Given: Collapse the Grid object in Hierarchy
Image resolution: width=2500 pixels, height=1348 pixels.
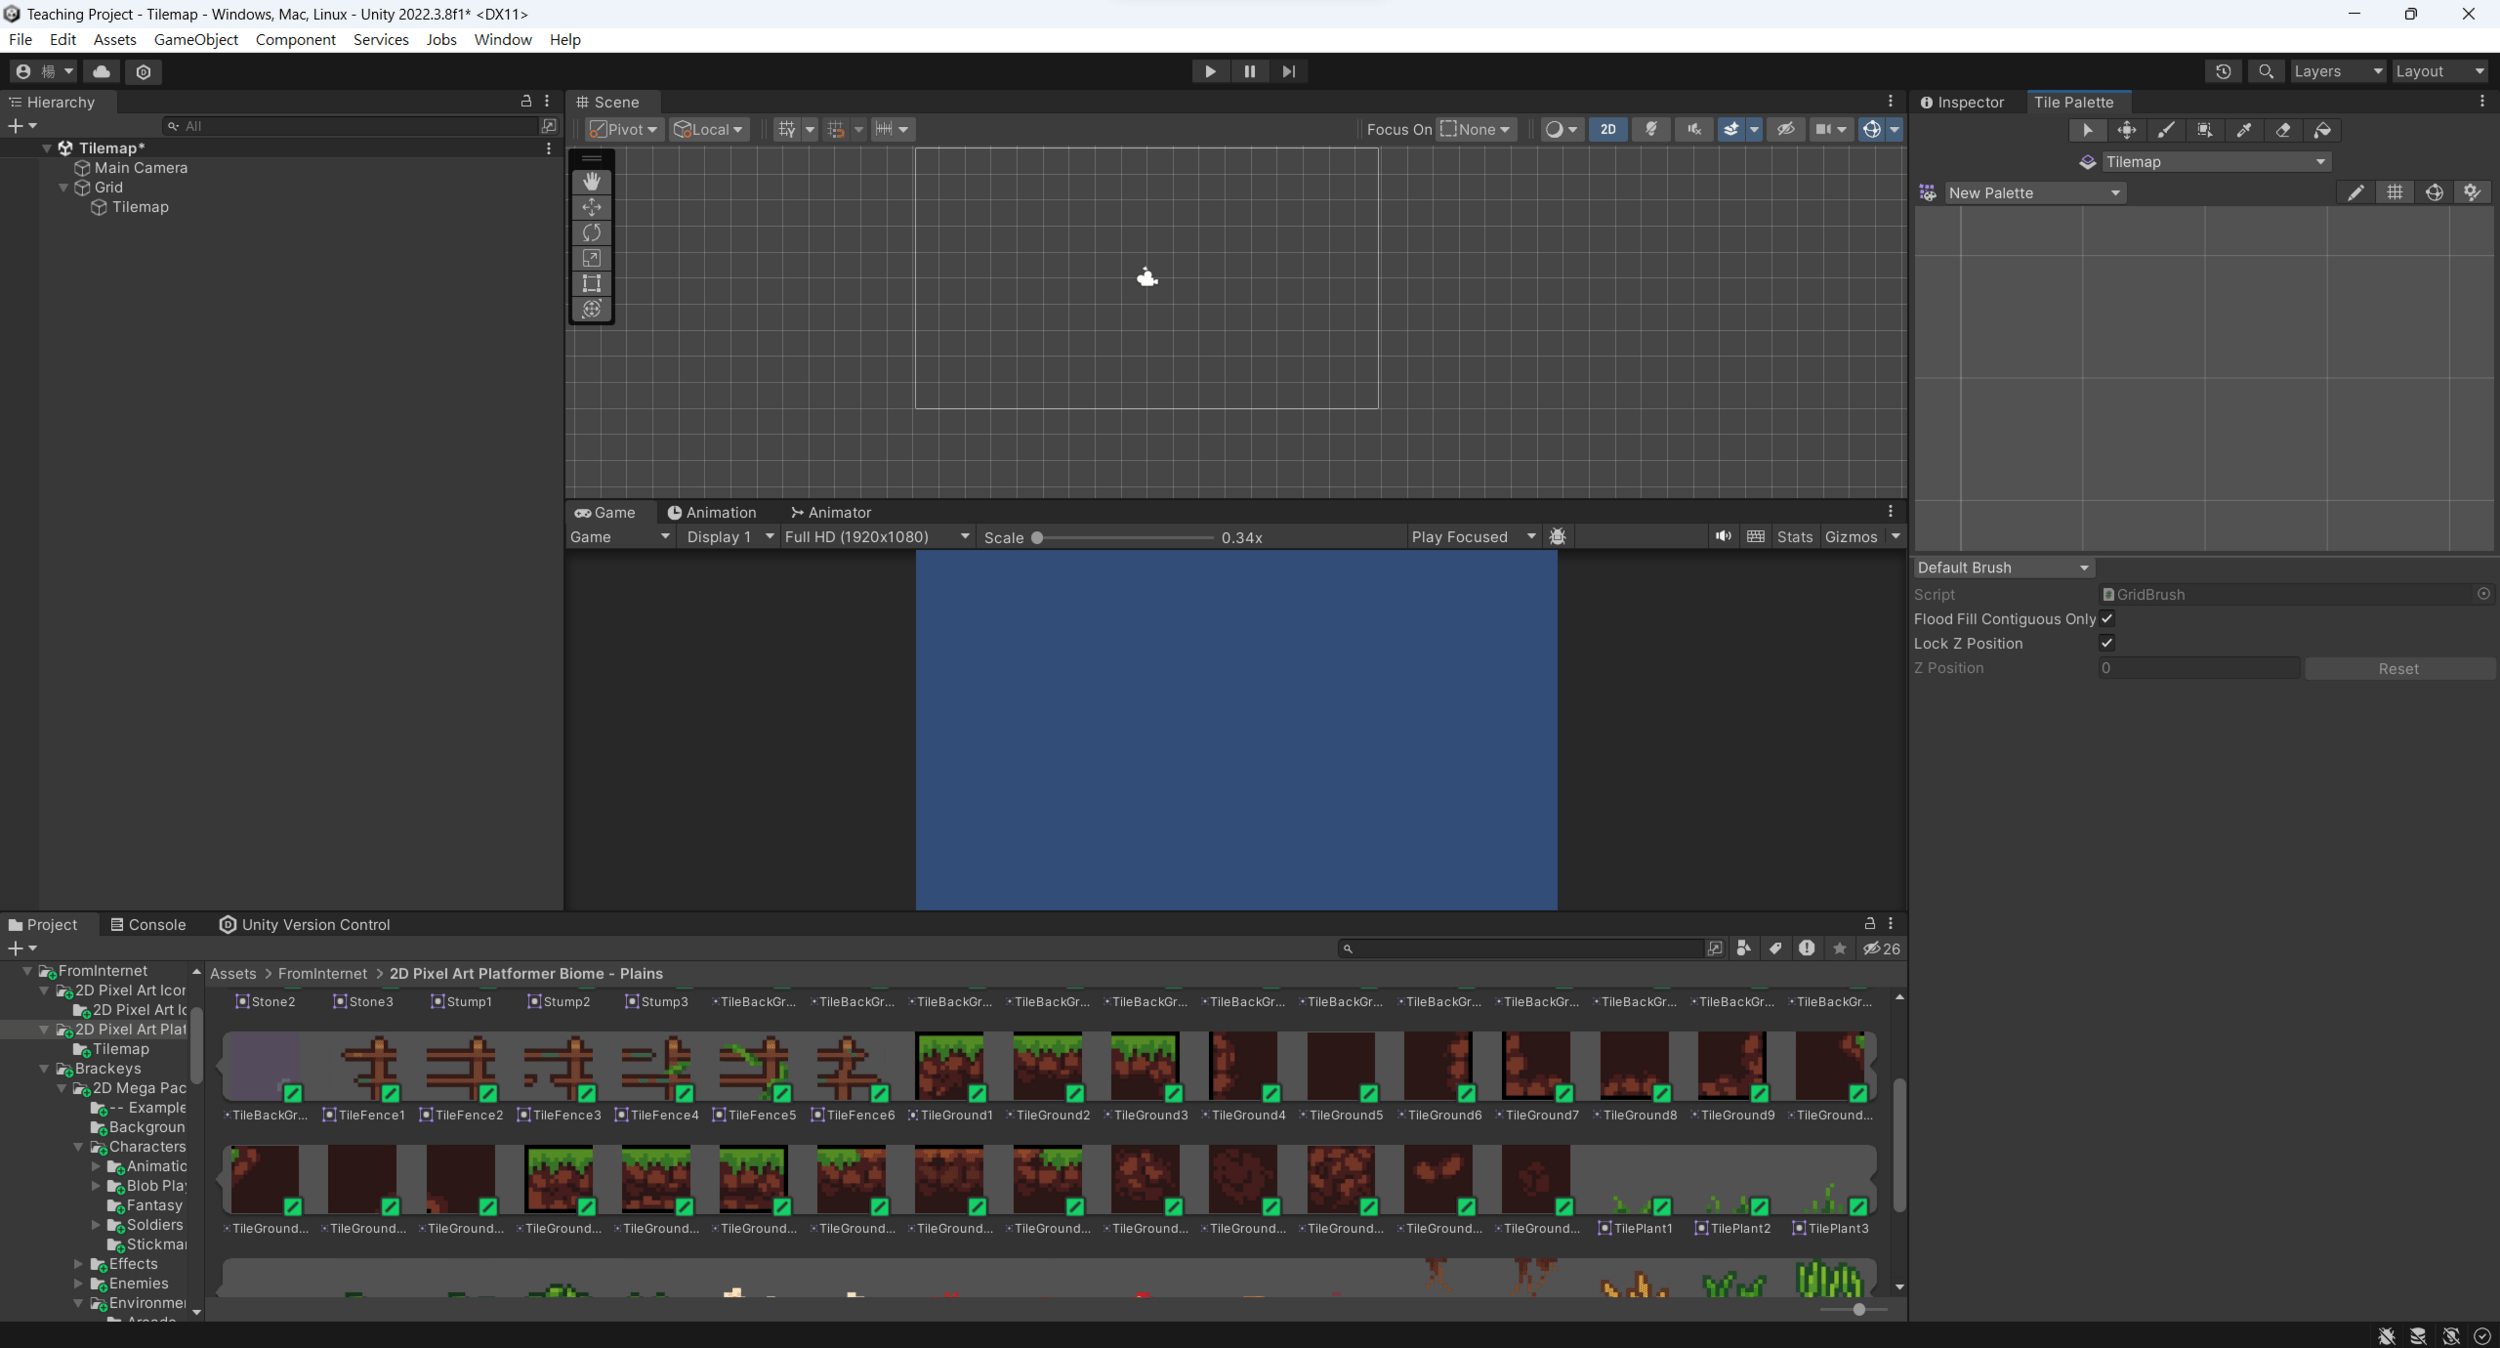Looking at the screenshot, I should pos(64,187).
